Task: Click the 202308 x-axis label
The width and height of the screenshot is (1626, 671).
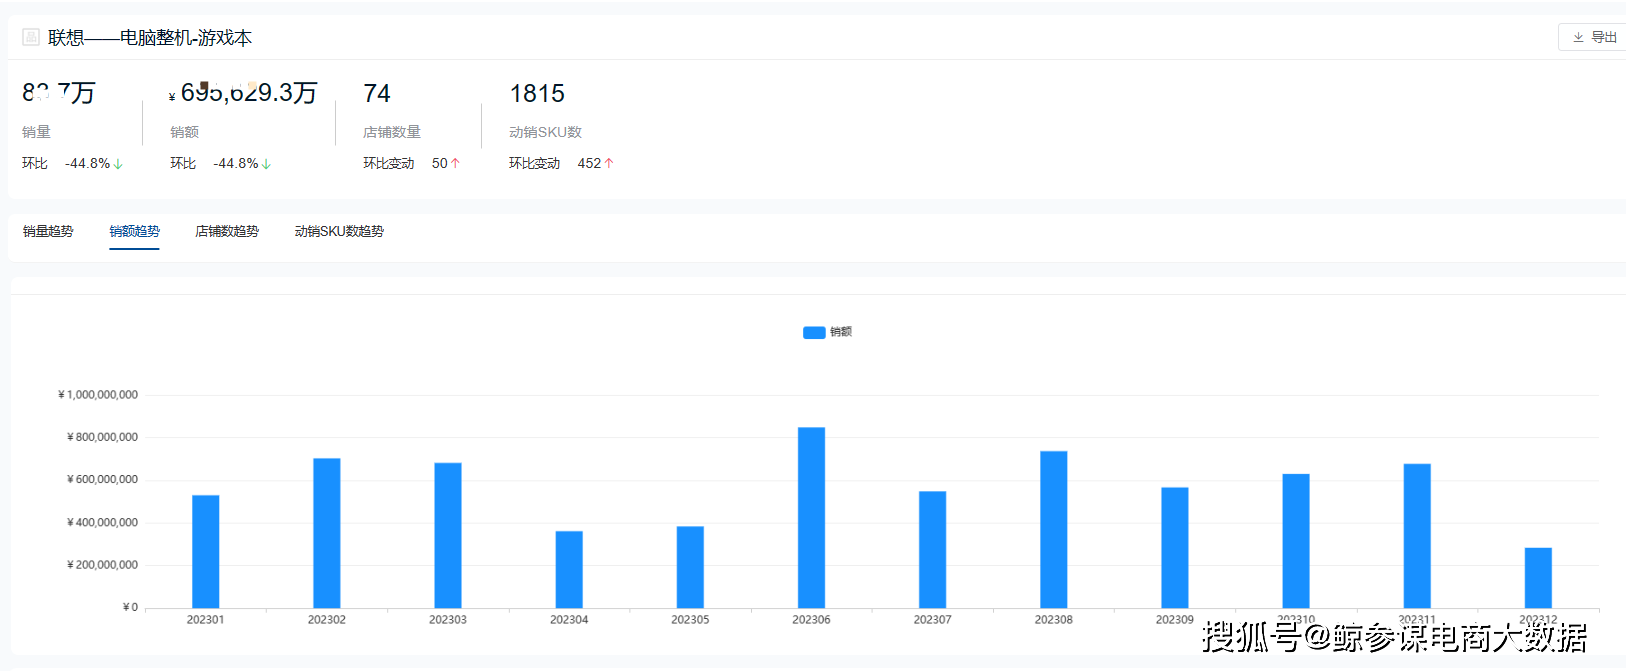Action: [x=1054, y=620]
